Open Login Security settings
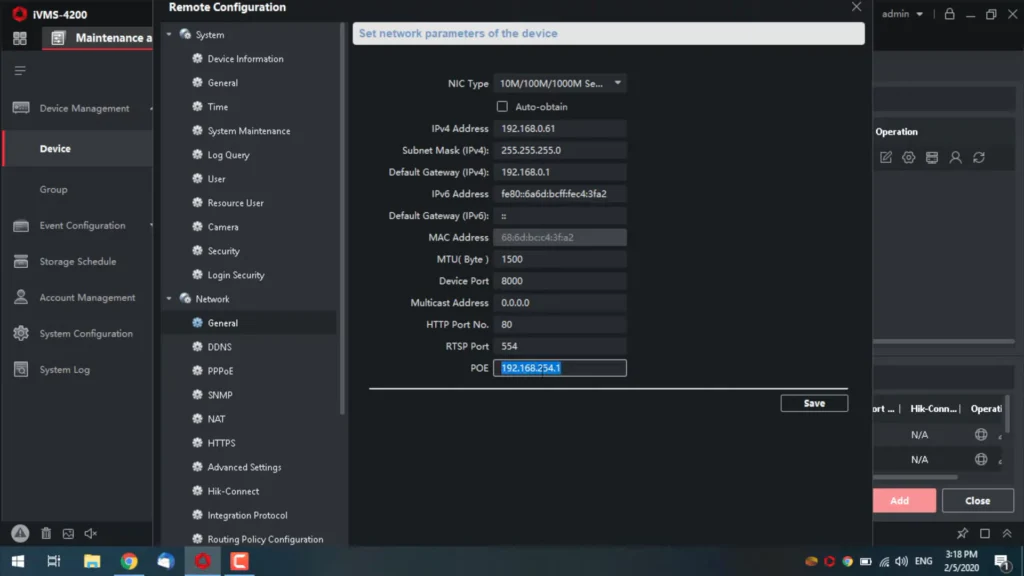1024x576 pixels. 236,275
